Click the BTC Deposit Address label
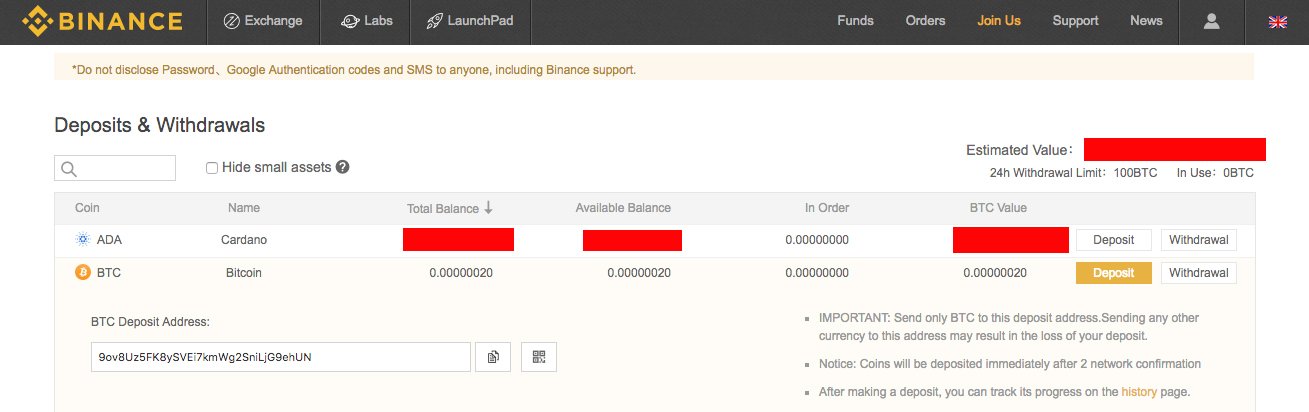The height and width of the screenshot is (412, 1309). click(x=150, y=321)
